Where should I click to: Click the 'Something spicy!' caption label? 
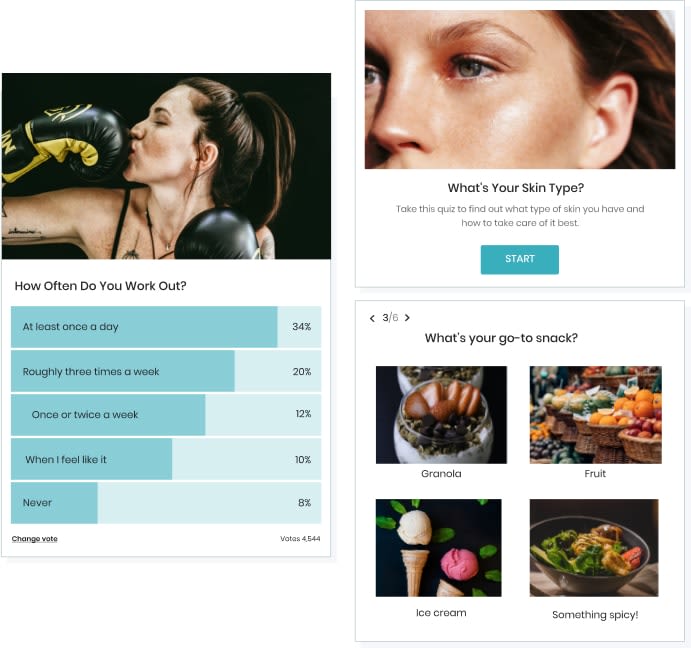pos(595,615)
